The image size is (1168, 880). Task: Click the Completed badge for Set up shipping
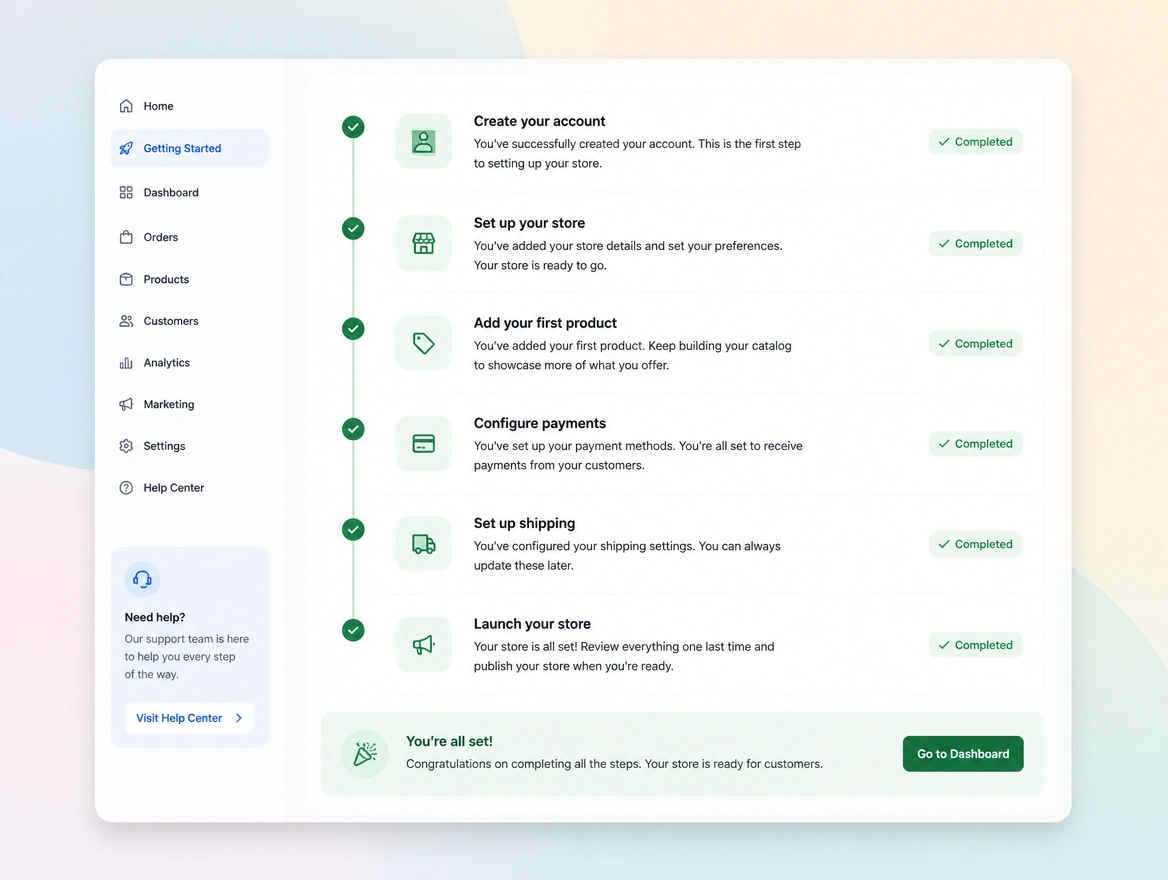click(x=975, y=544)
